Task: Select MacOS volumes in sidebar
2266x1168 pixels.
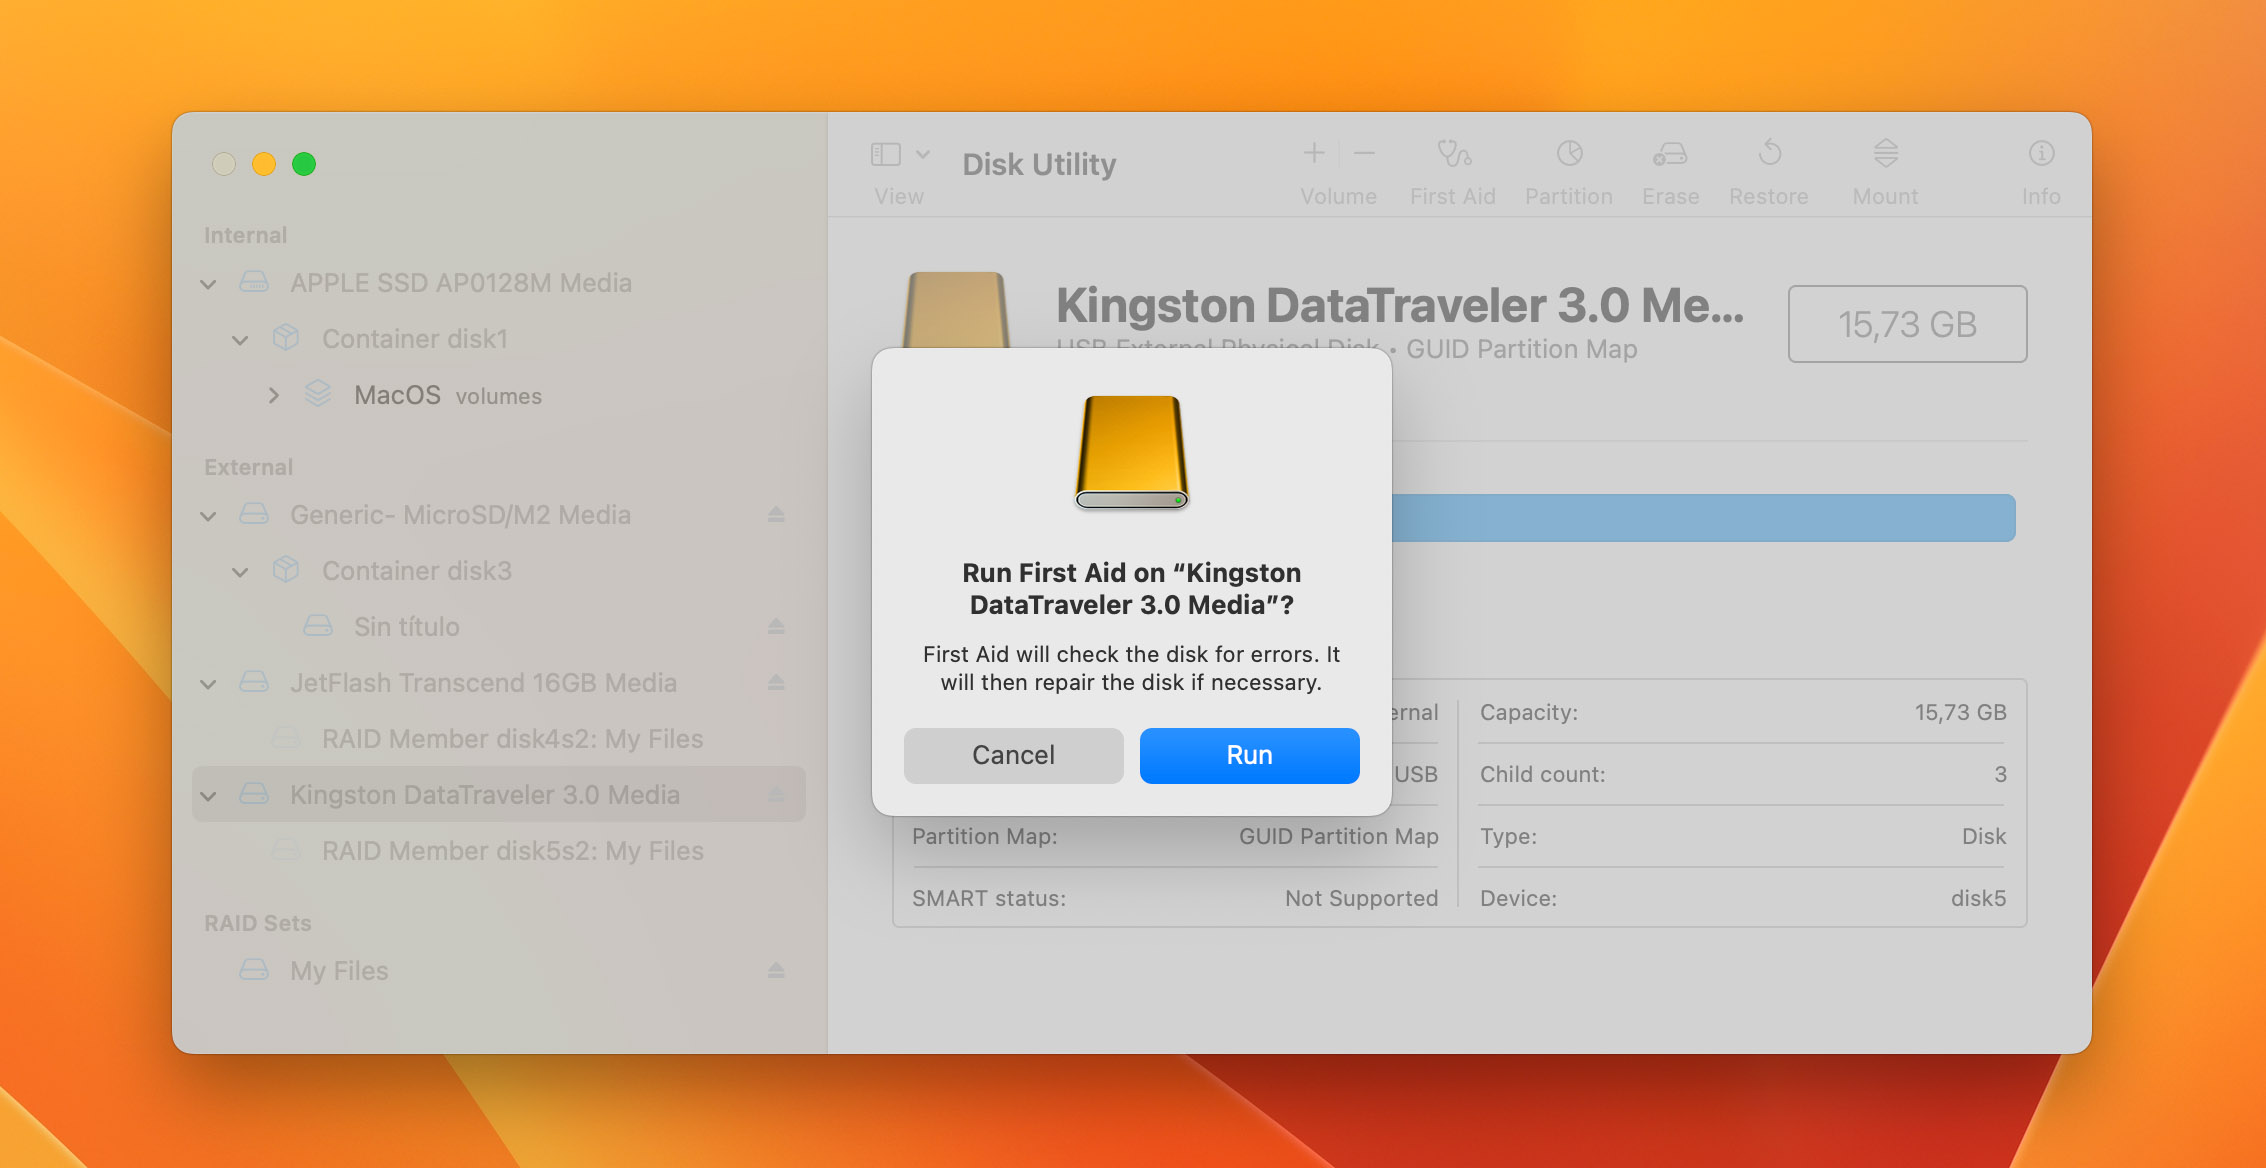Action: coord(499,395)
